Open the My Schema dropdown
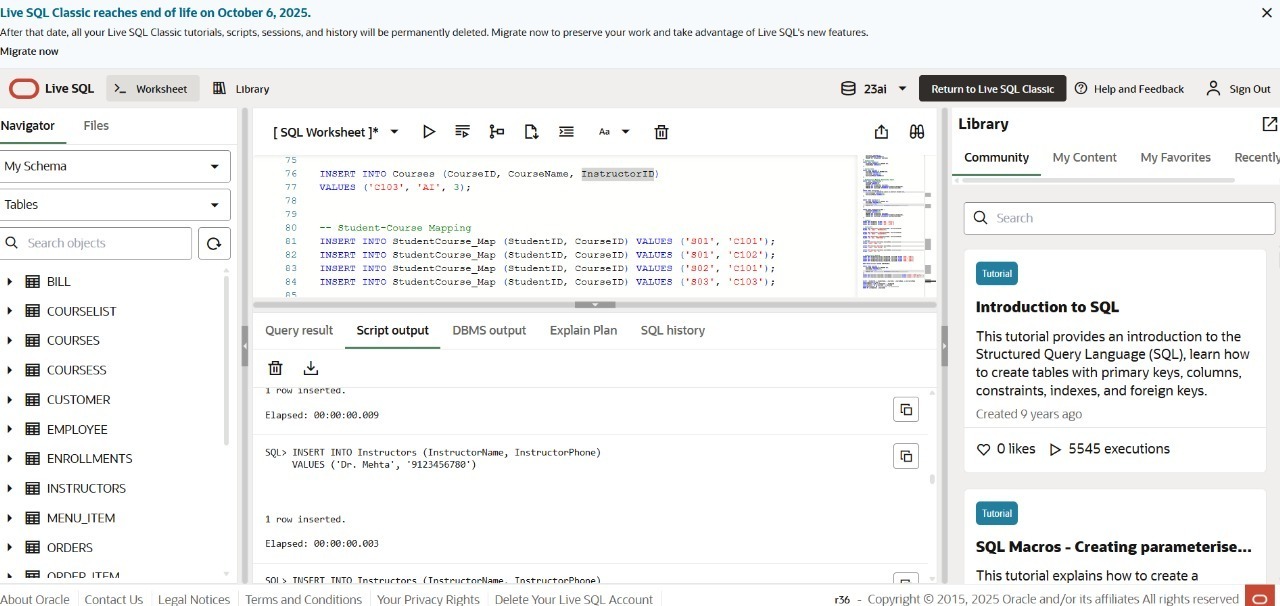Image resolution: width=1280 pixels, height=606 pixels. (115, 166)
